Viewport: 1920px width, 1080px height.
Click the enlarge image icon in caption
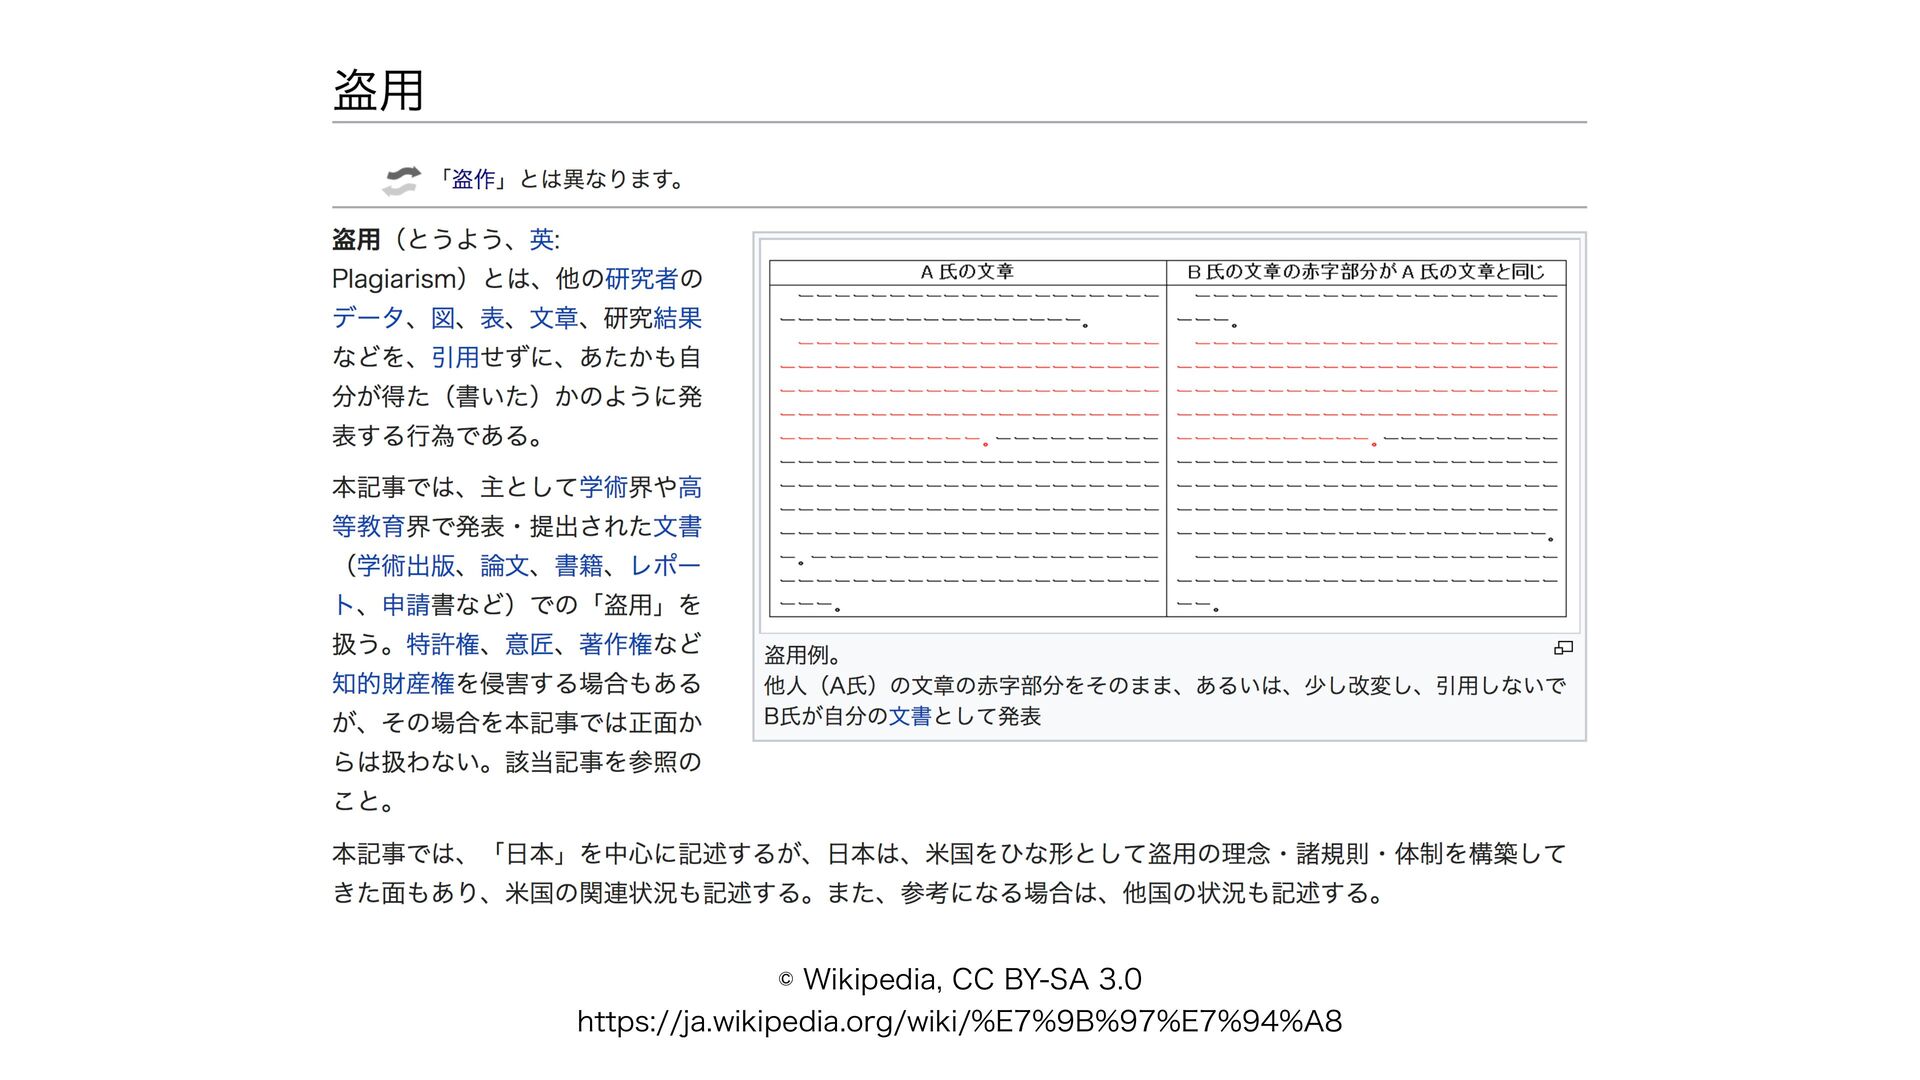(1563, 648)
